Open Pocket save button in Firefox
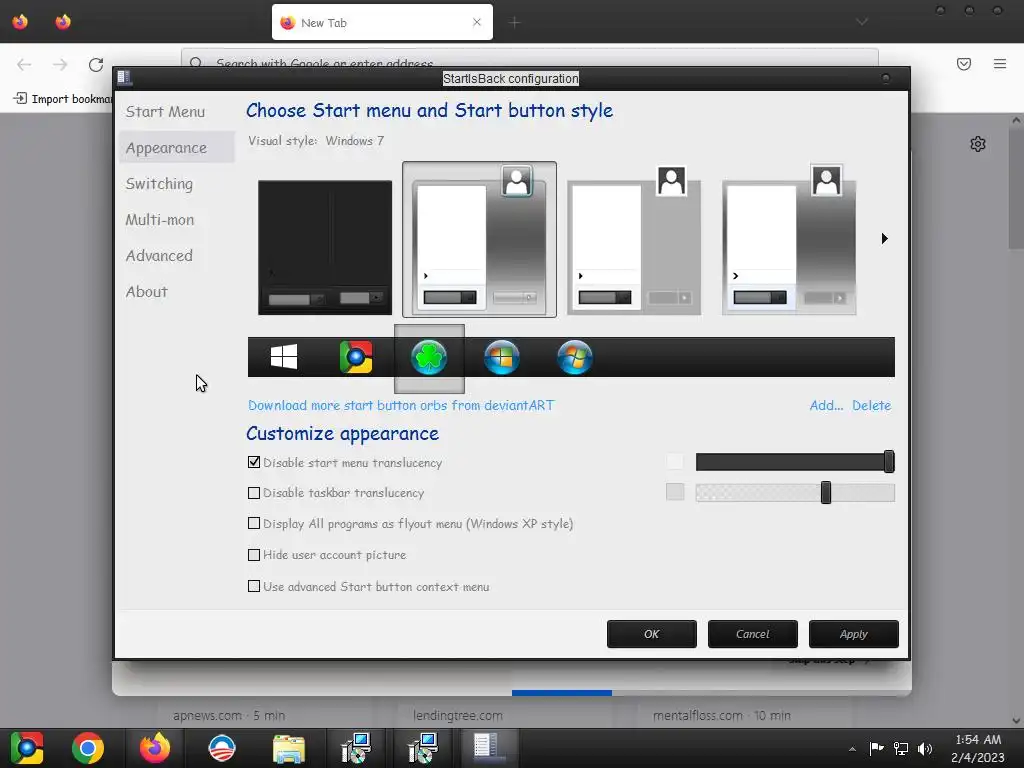The width and height of the screenshot is (1024, 768). click(x=964, y=64)
